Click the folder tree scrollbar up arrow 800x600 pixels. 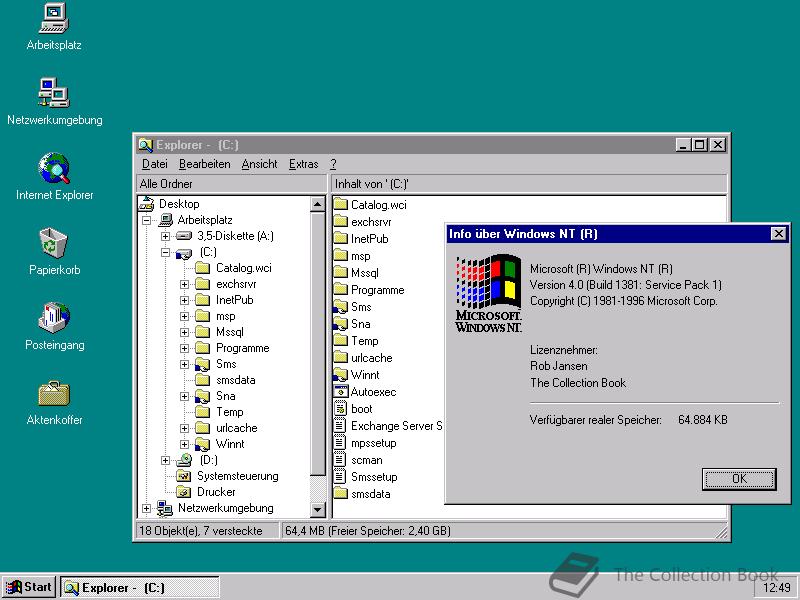(317, 205)
